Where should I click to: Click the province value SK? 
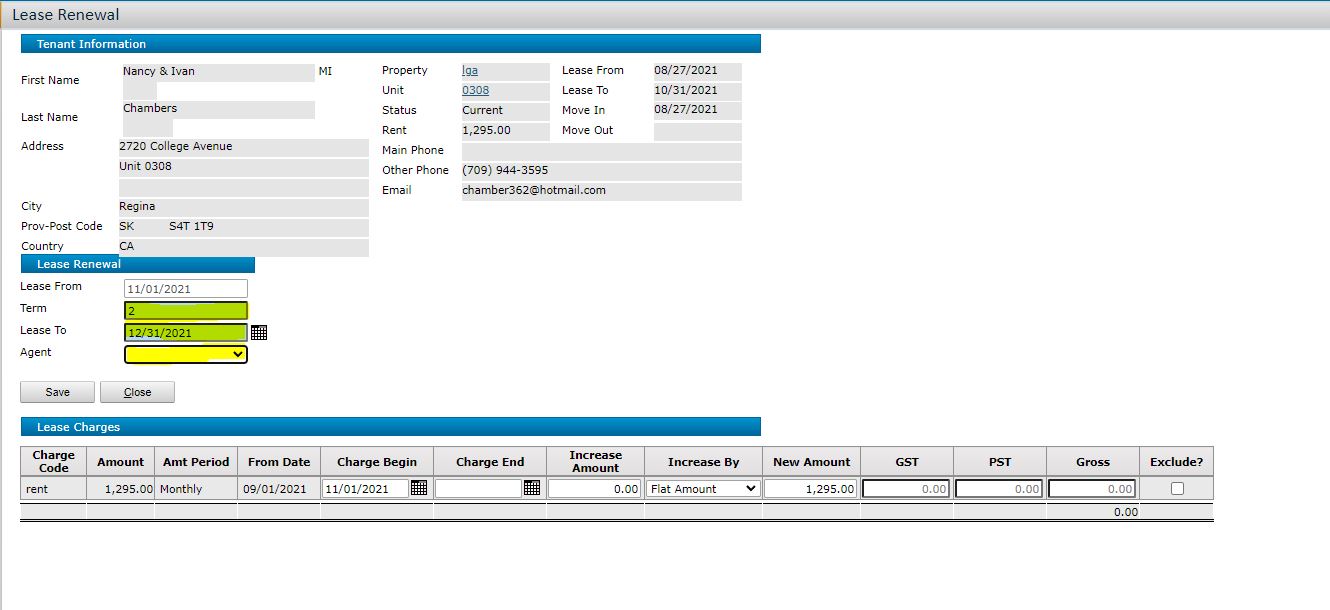pyautogui.click(x=126, y=226)
